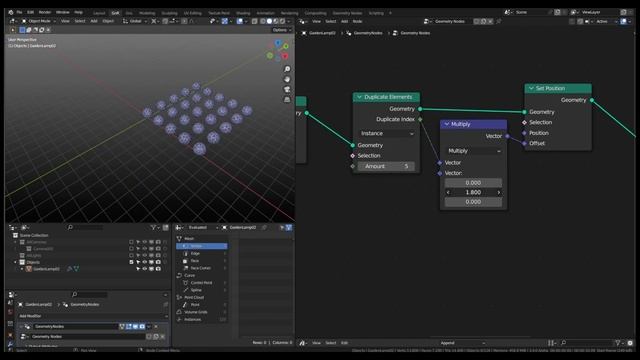Click the Offset input socket on Set Position
Viewport: 640px width, 360px height.
(x=524, y=144)
